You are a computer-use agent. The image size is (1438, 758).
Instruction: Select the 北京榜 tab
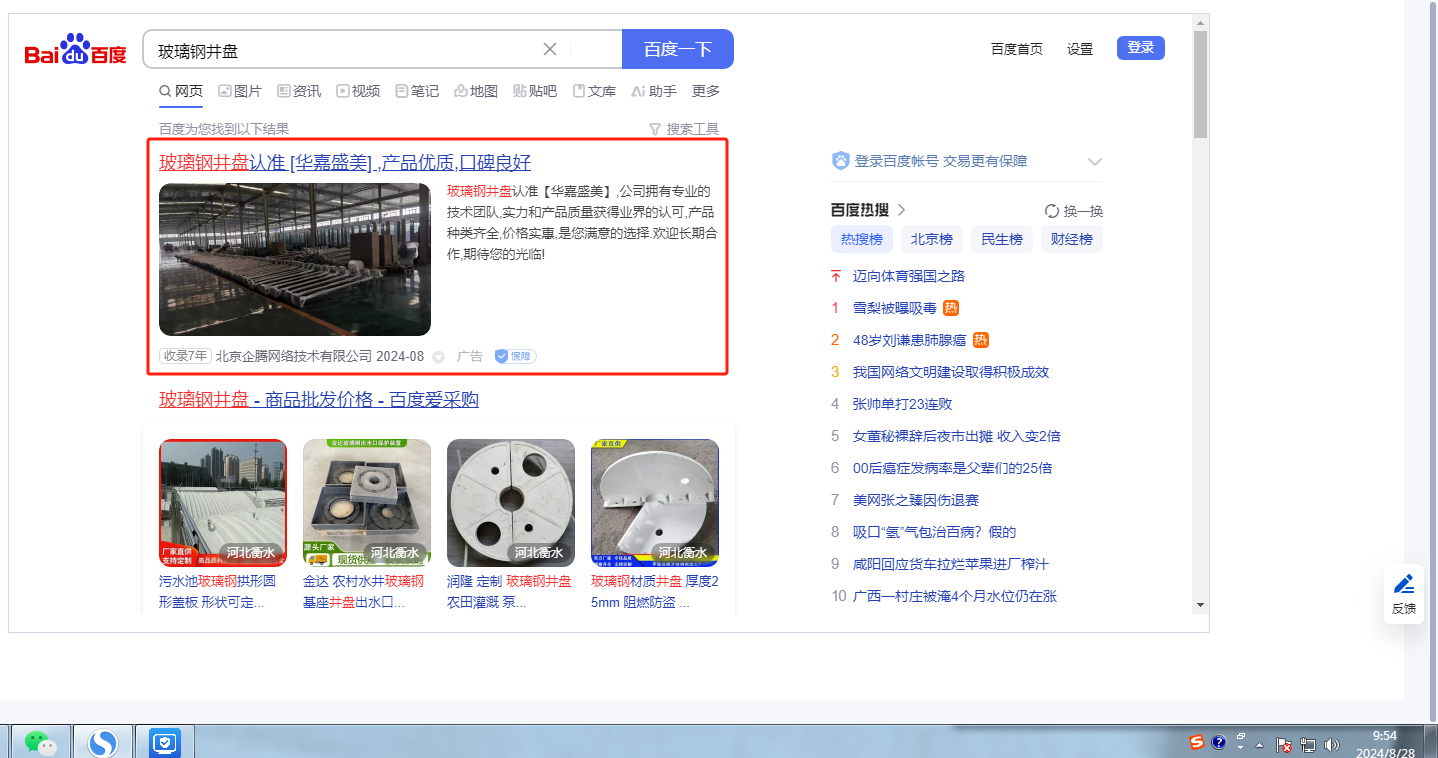coord(932,239)
